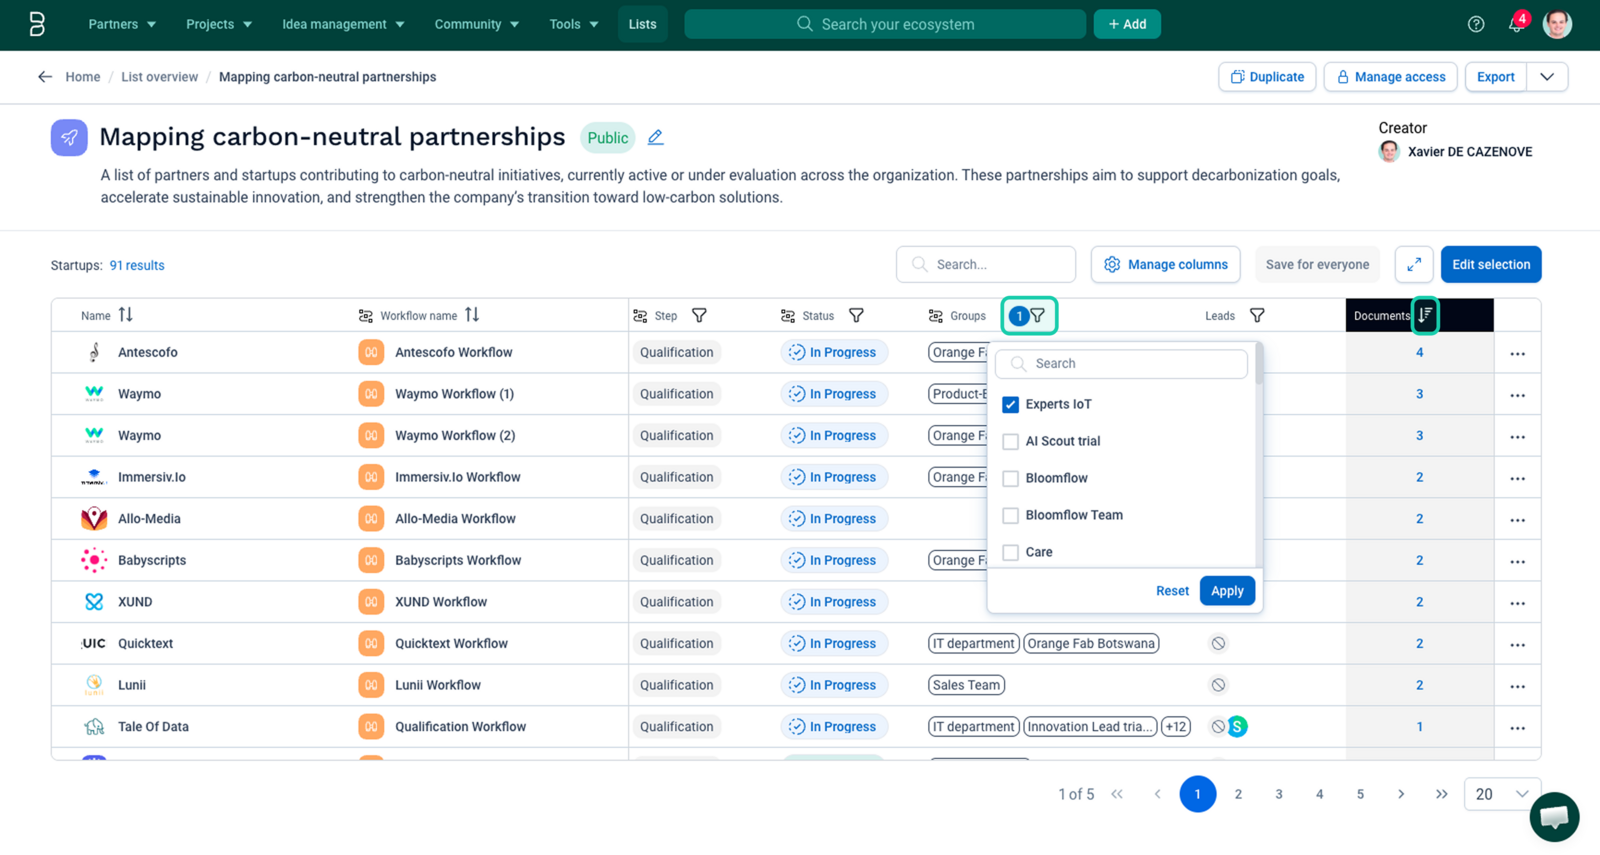The image size is (1600, 855).
Task: Edit the list title with pencil icon
Action: (x=655, y=137)
